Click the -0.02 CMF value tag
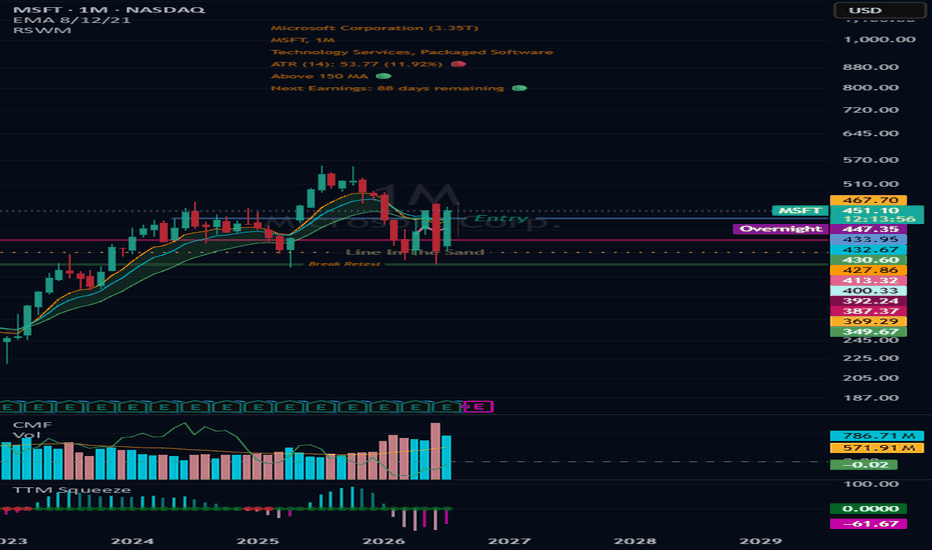This screenshot has width=932, height=550. tap(864, 464)
